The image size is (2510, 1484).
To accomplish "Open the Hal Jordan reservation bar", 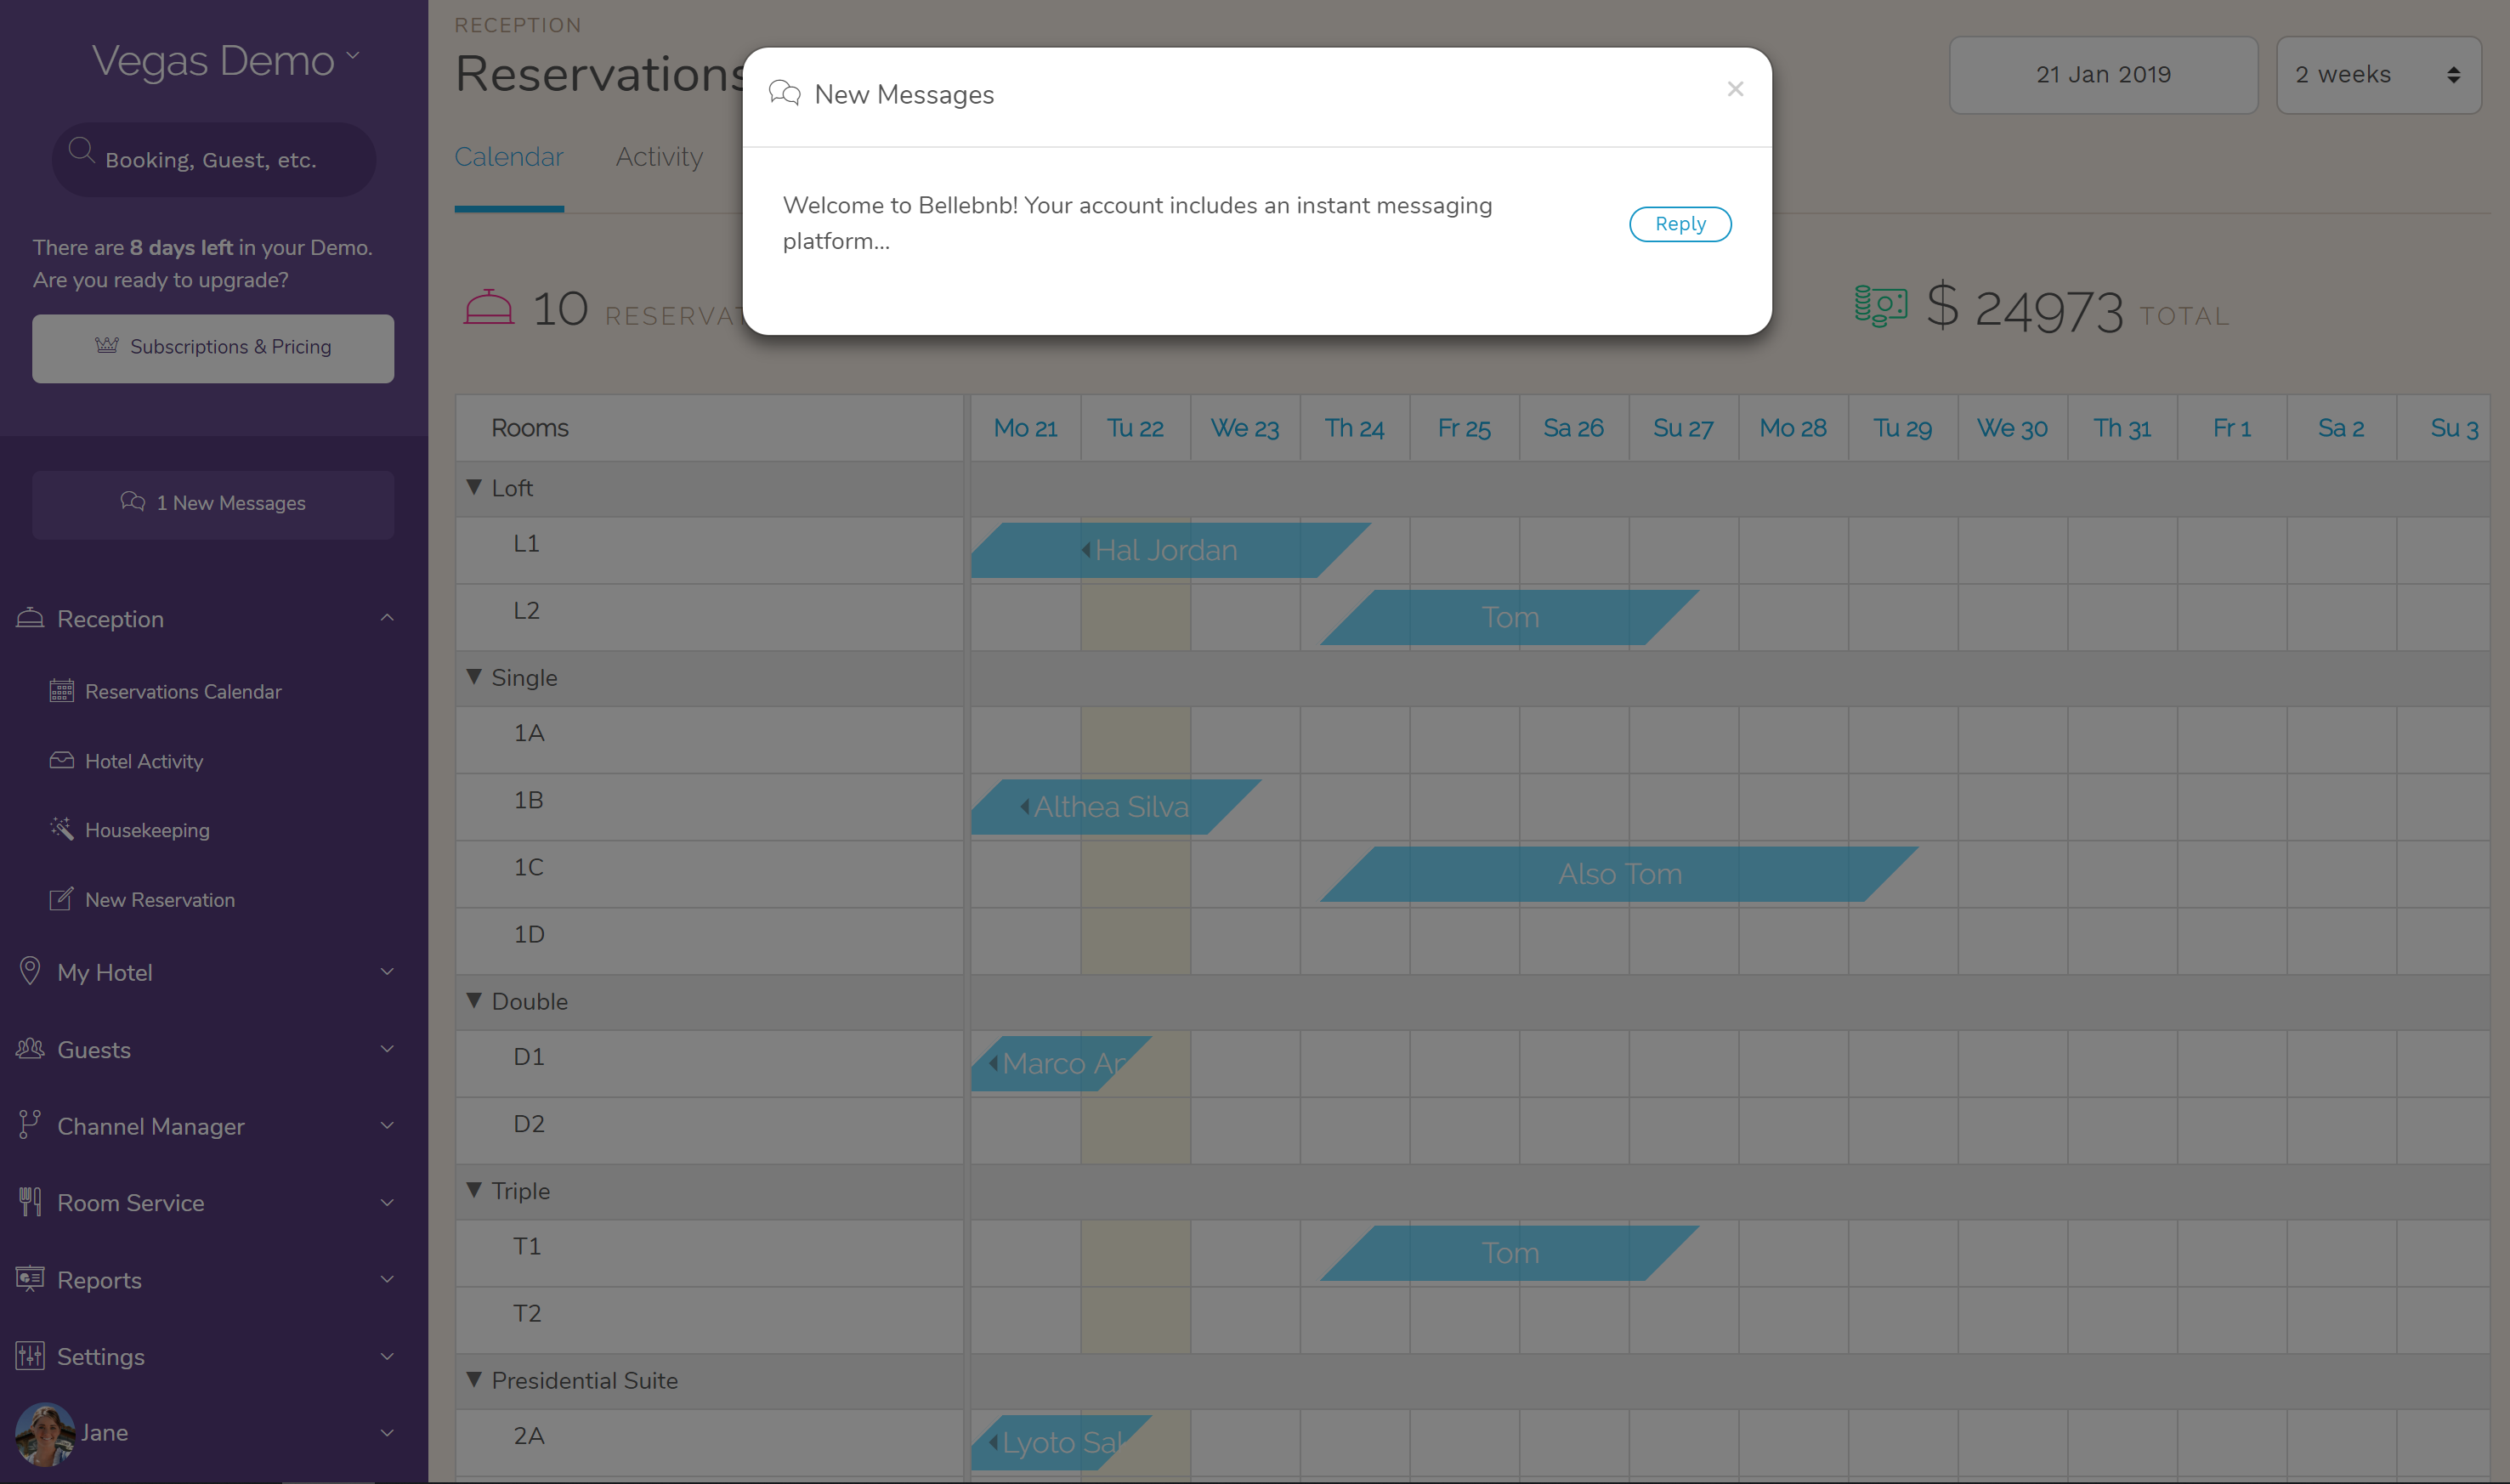I will coord(1170,550).
